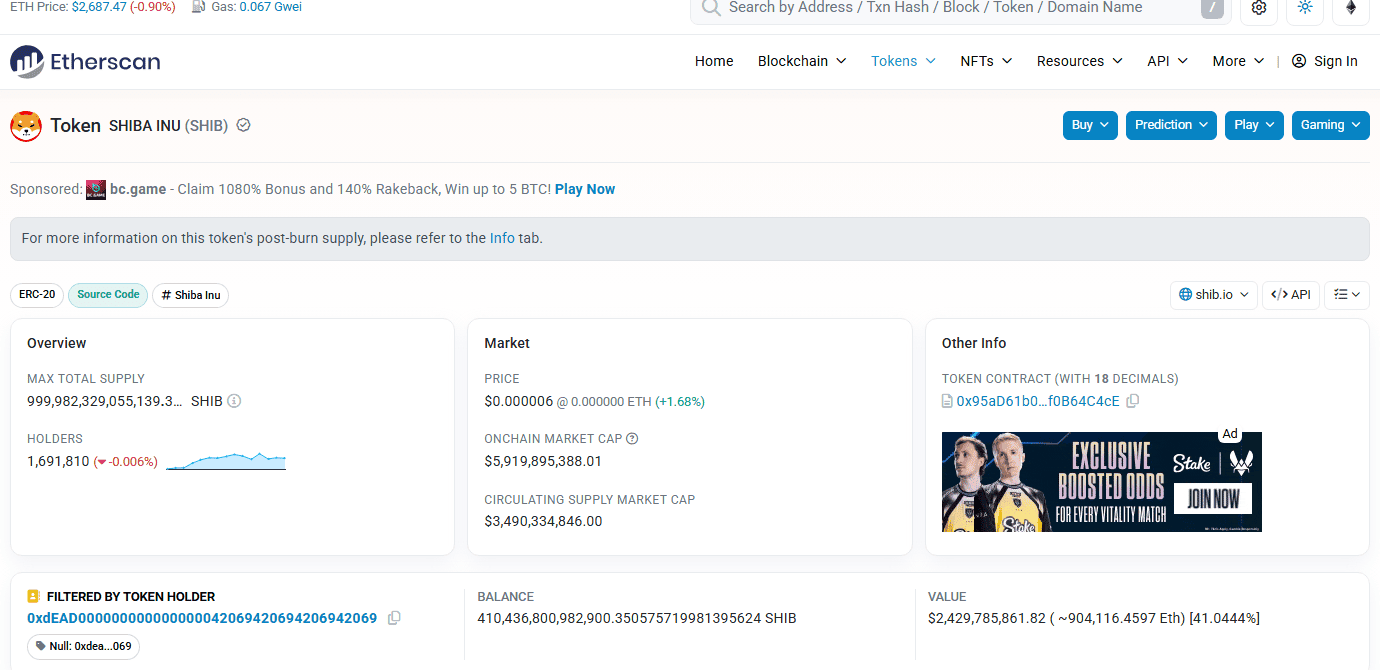This screenshot has height=670, width=1380.
Task: Open the Play dropdown
Action: coord(1254,125)
